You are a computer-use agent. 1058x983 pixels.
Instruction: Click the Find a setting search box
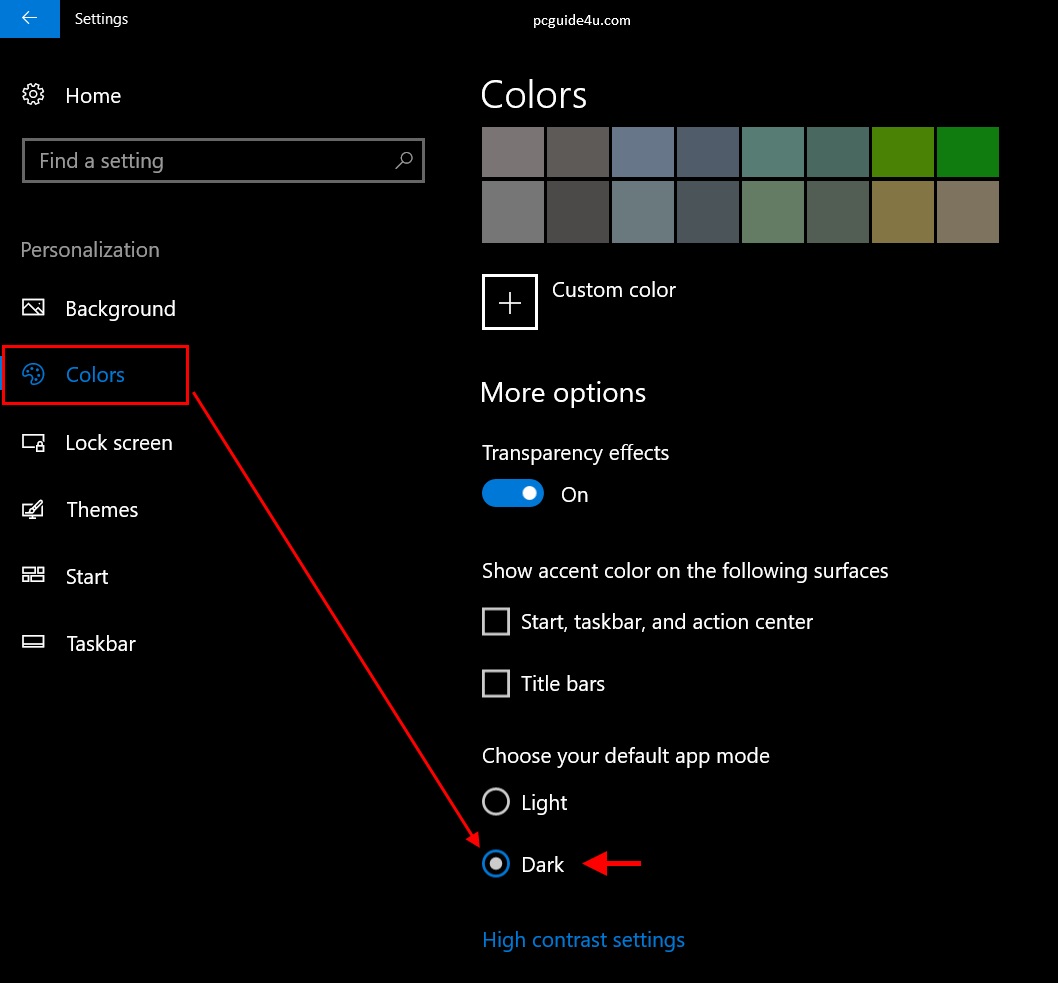click(210, 160)
